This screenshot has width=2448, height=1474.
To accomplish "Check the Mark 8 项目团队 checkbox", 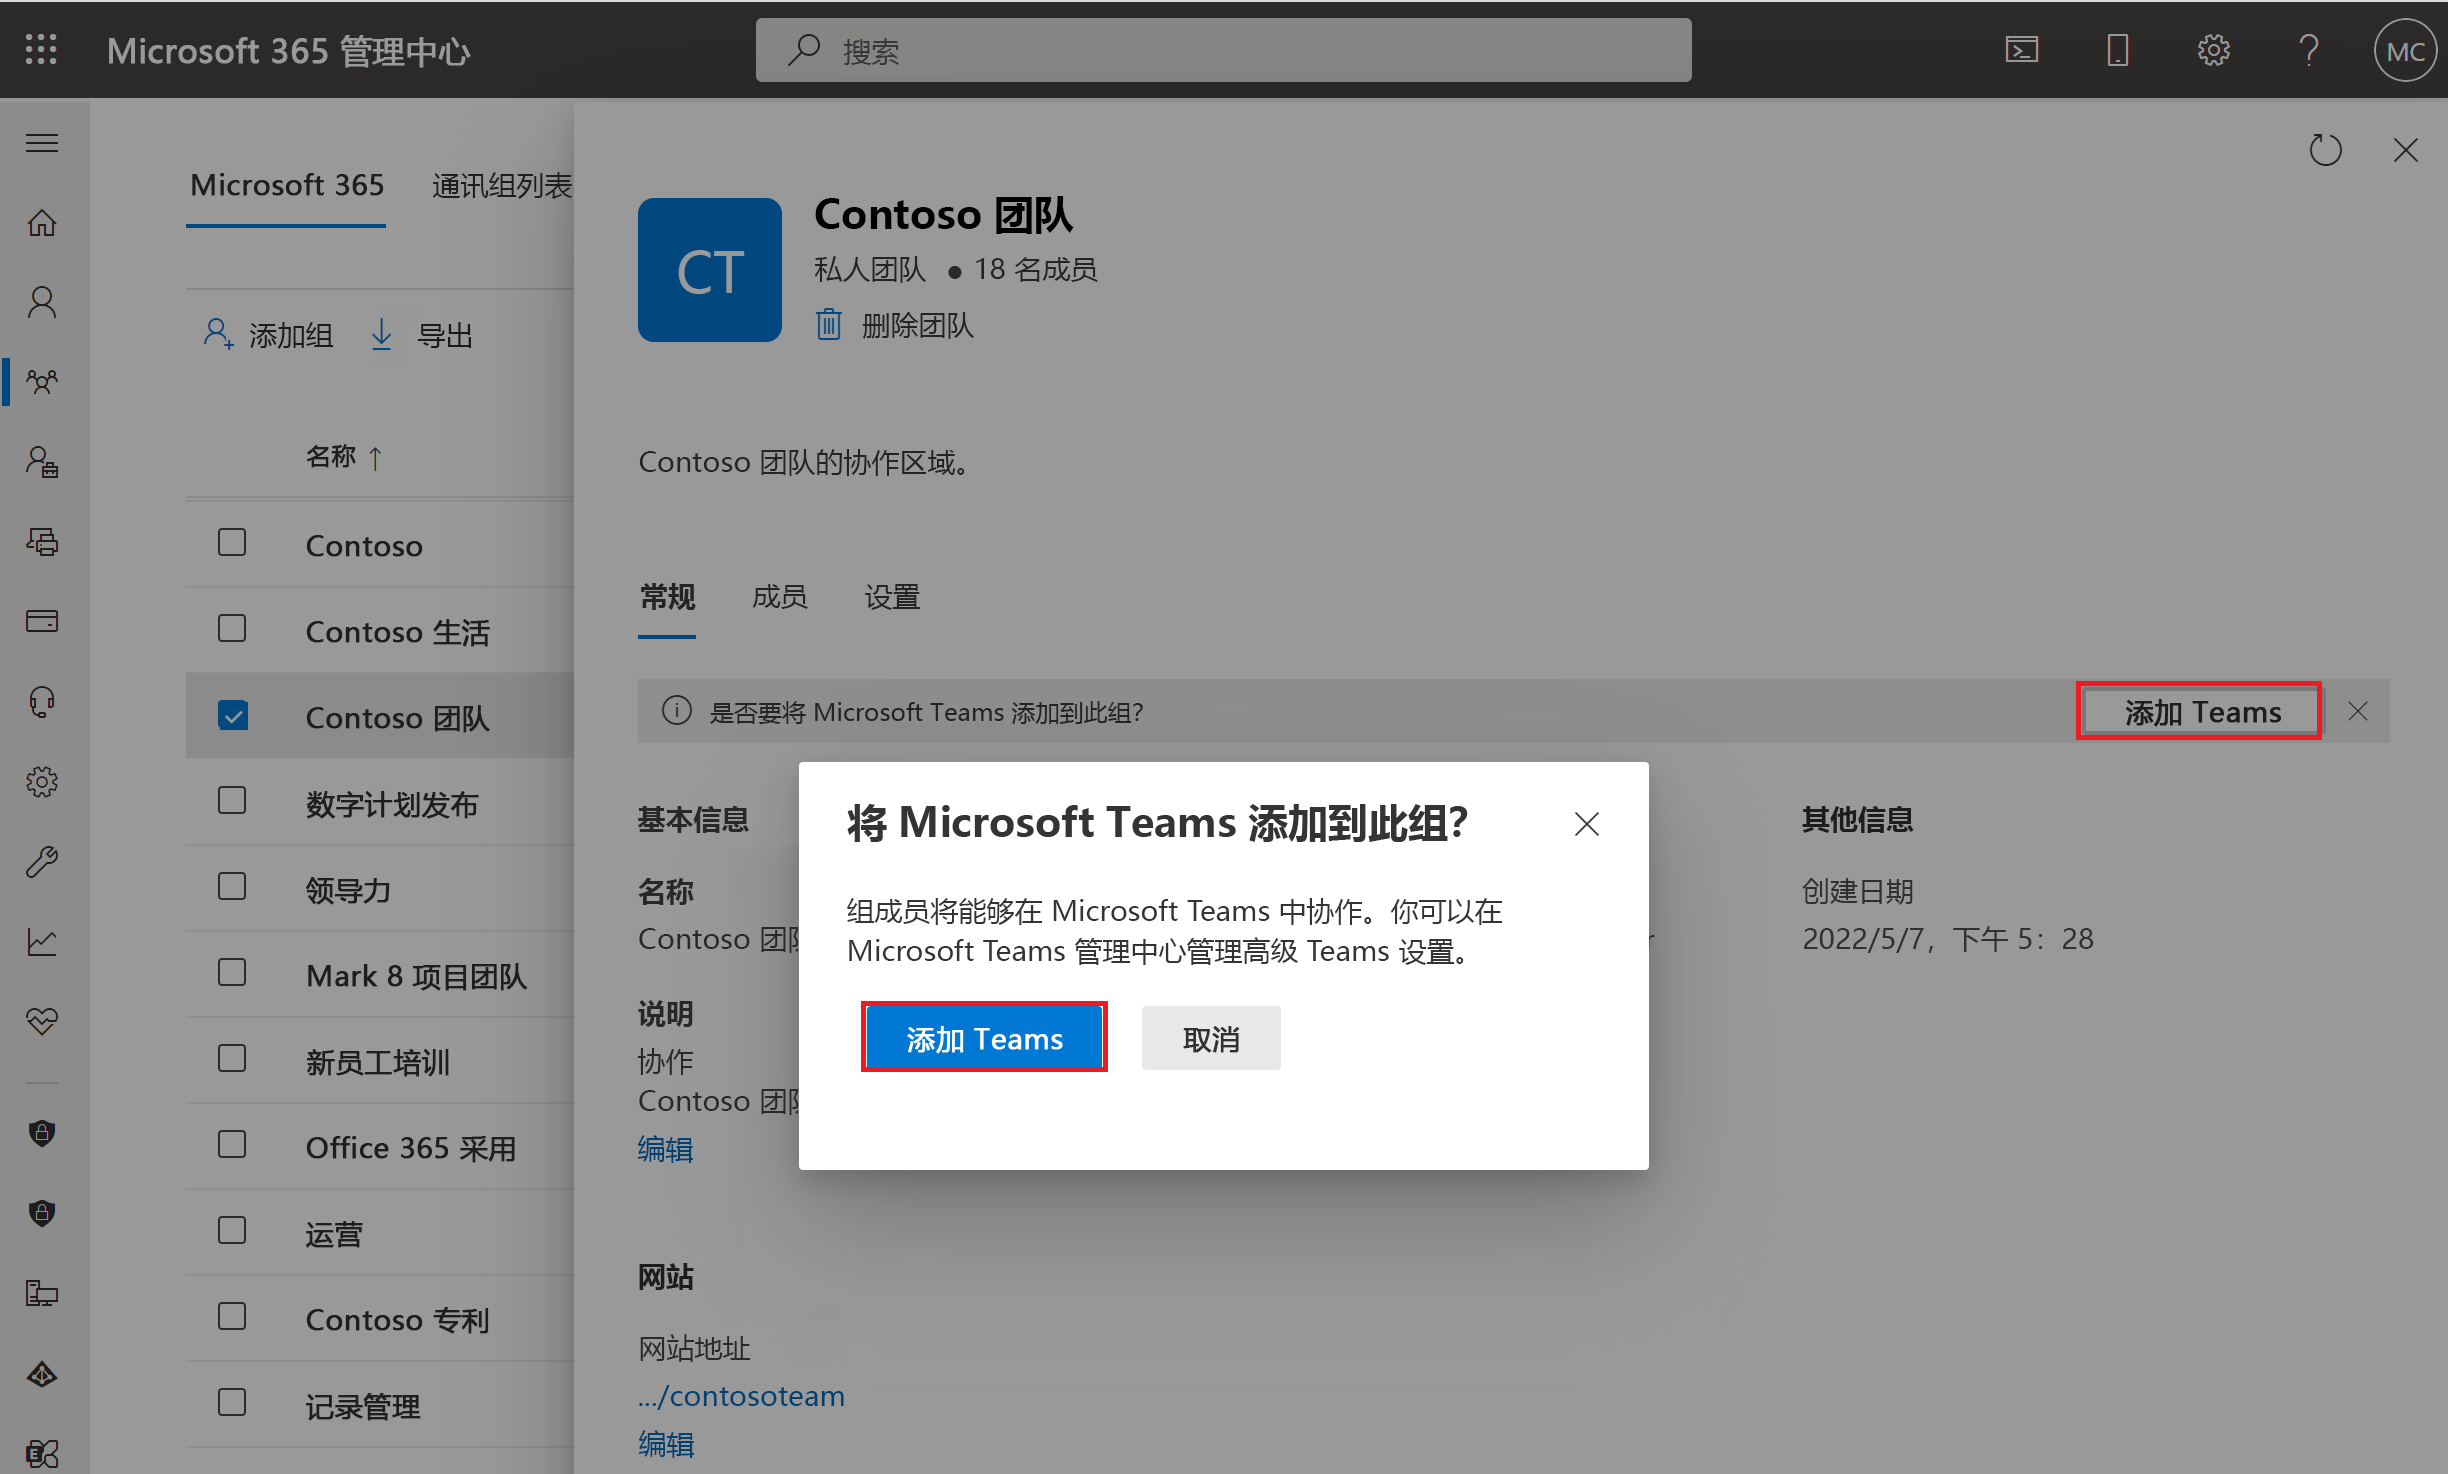I will (232, 973).
